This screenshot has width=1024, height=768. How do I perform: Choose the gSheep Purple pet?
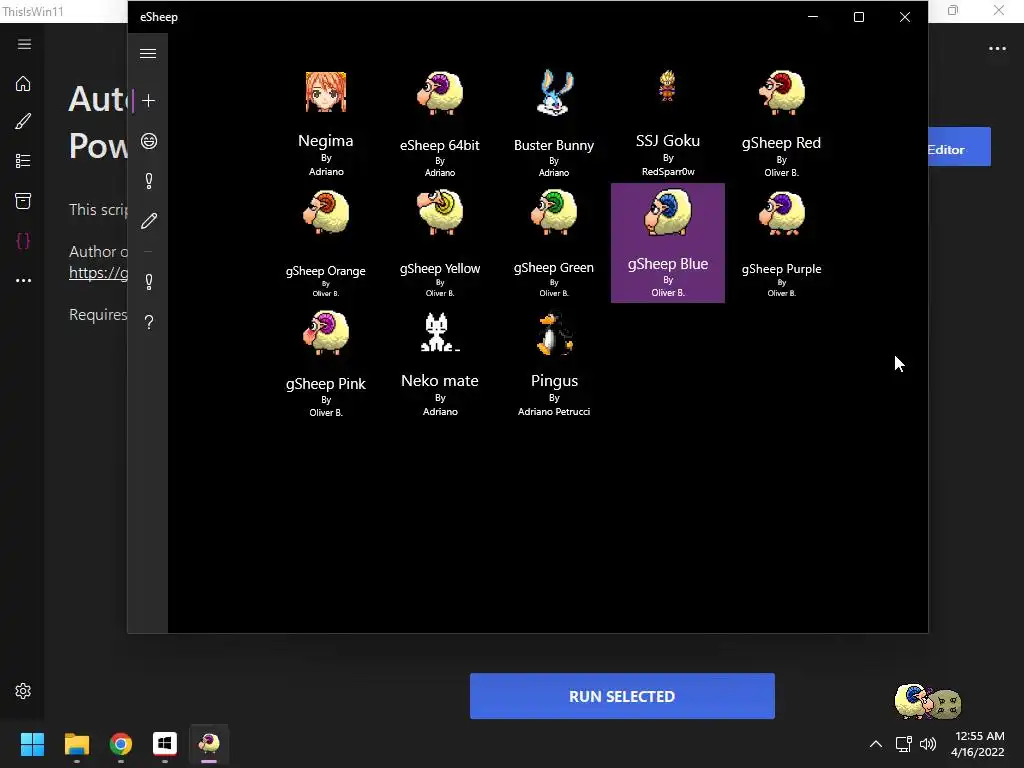782,243
